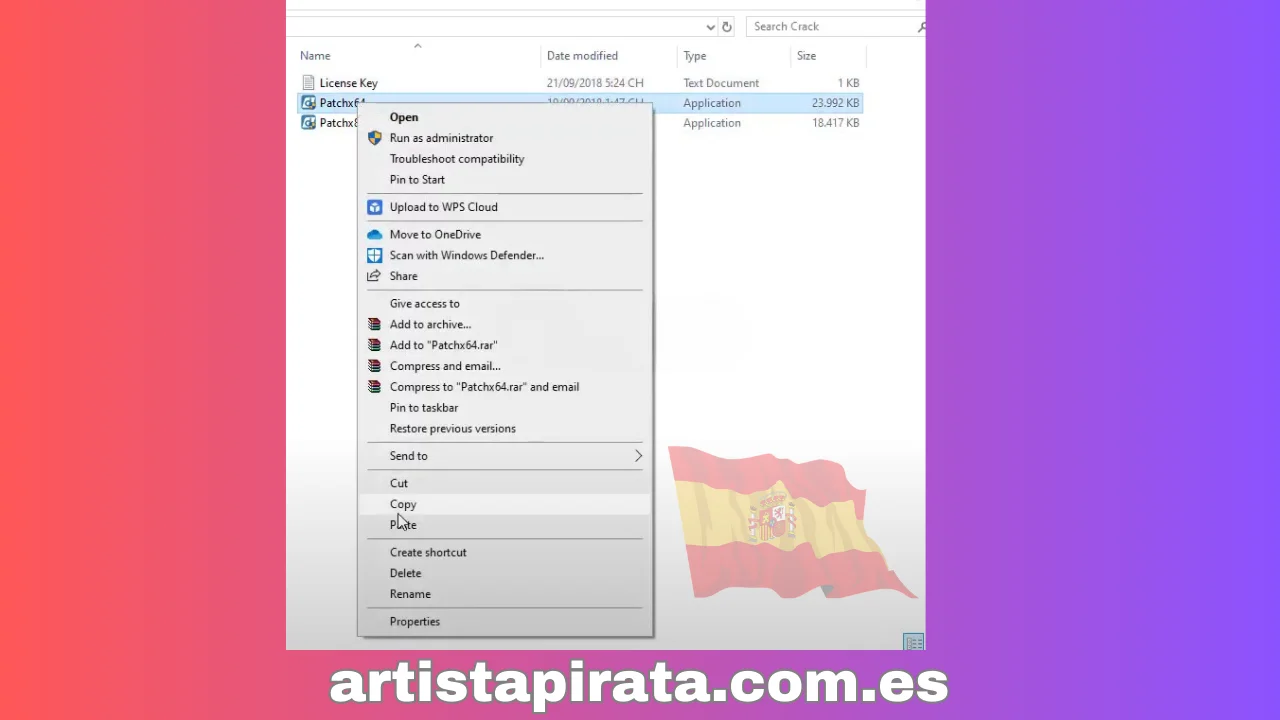Viewport: 1280px width, 720px height.
Task: Click the 23.992 KB size cell
Action: tap(836, 103)
